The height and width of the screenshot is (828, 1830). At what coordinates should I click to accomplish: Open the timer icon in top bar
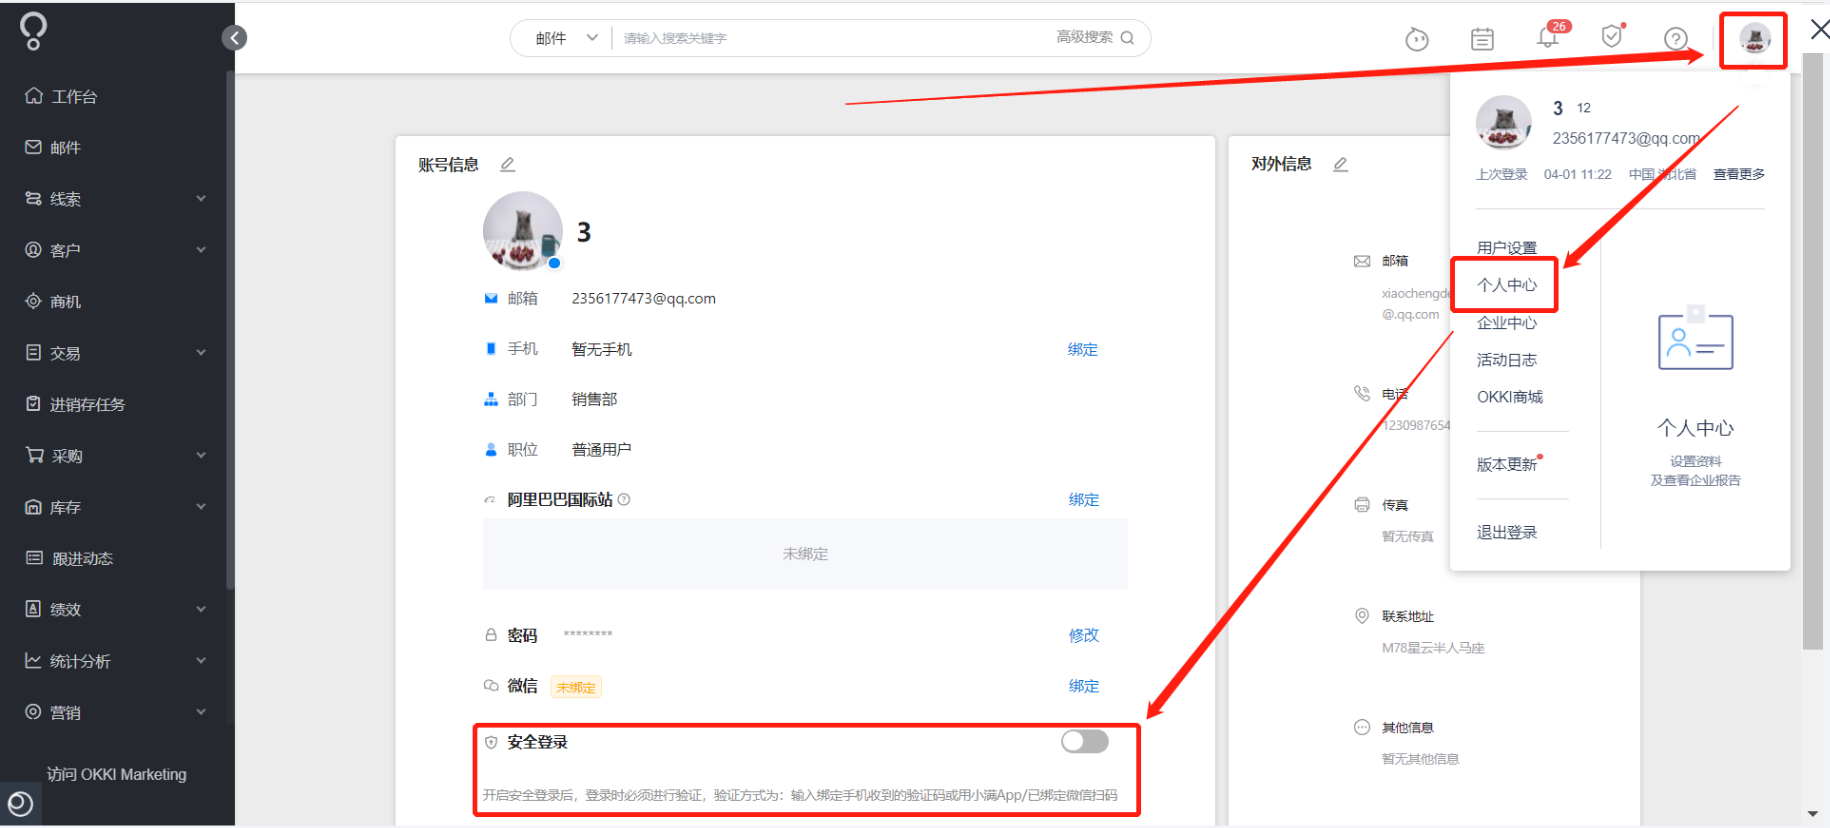tap(1416, 39)
